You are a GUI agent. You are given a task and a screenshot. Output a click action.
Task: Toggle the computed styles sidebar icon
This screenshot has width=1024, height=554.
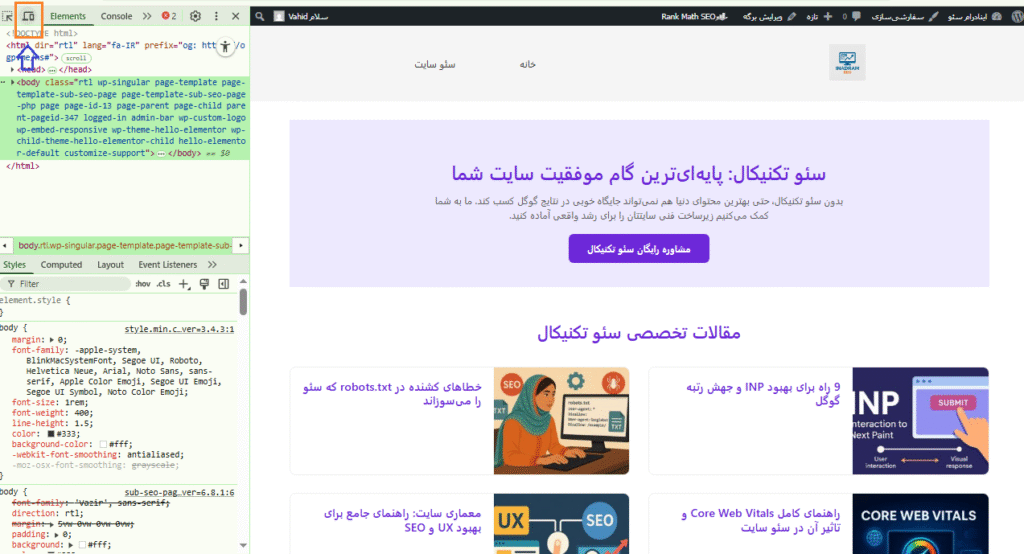tap(224, 284)
